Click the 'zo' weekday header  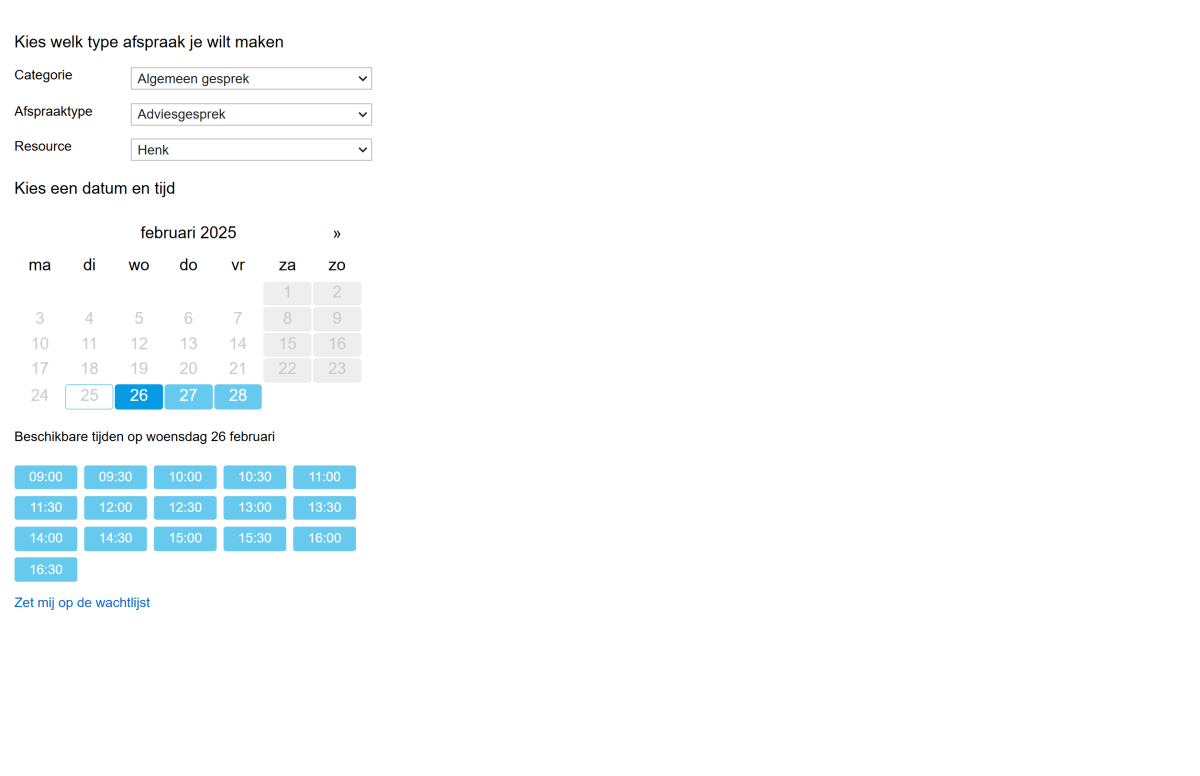coord(337,265)
